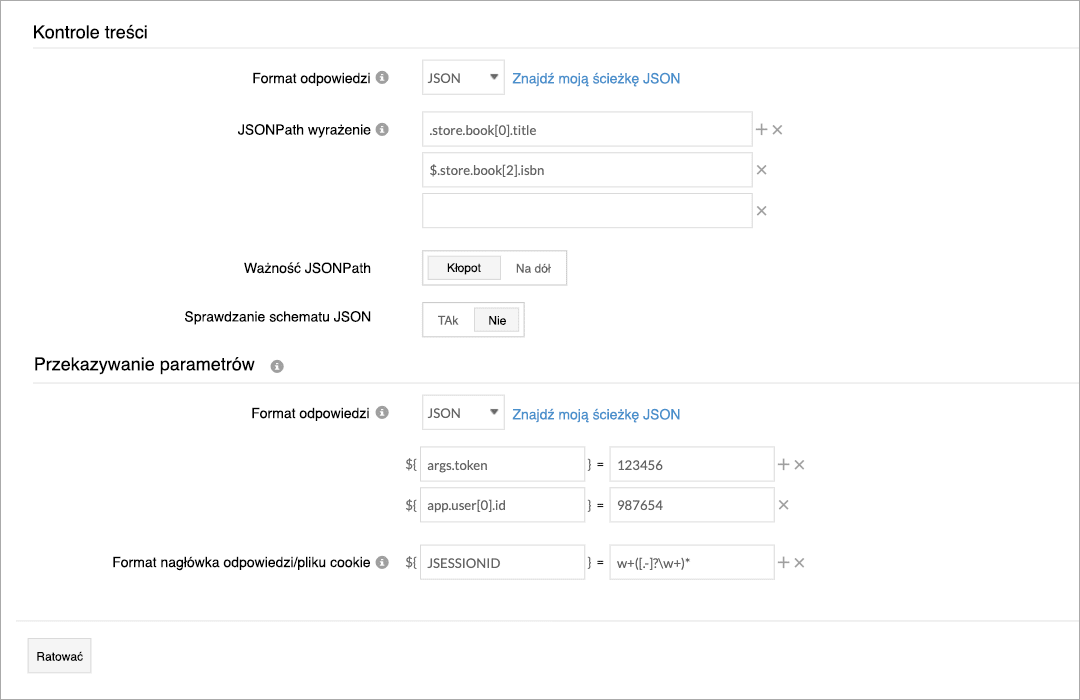The width and height of the screenshot is (1080, 700).
Task: Add a new parameter pair with plus icon
Action: [x=786, y=463]
